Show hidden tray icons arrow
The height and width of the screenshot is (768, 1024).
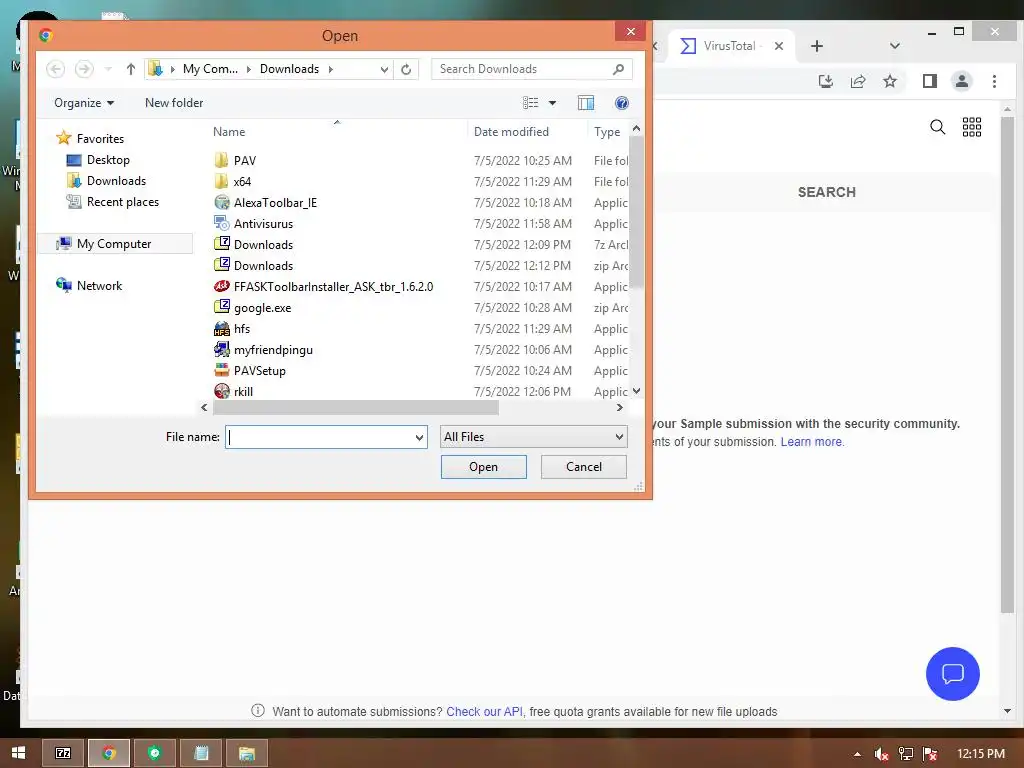point(857,754)
